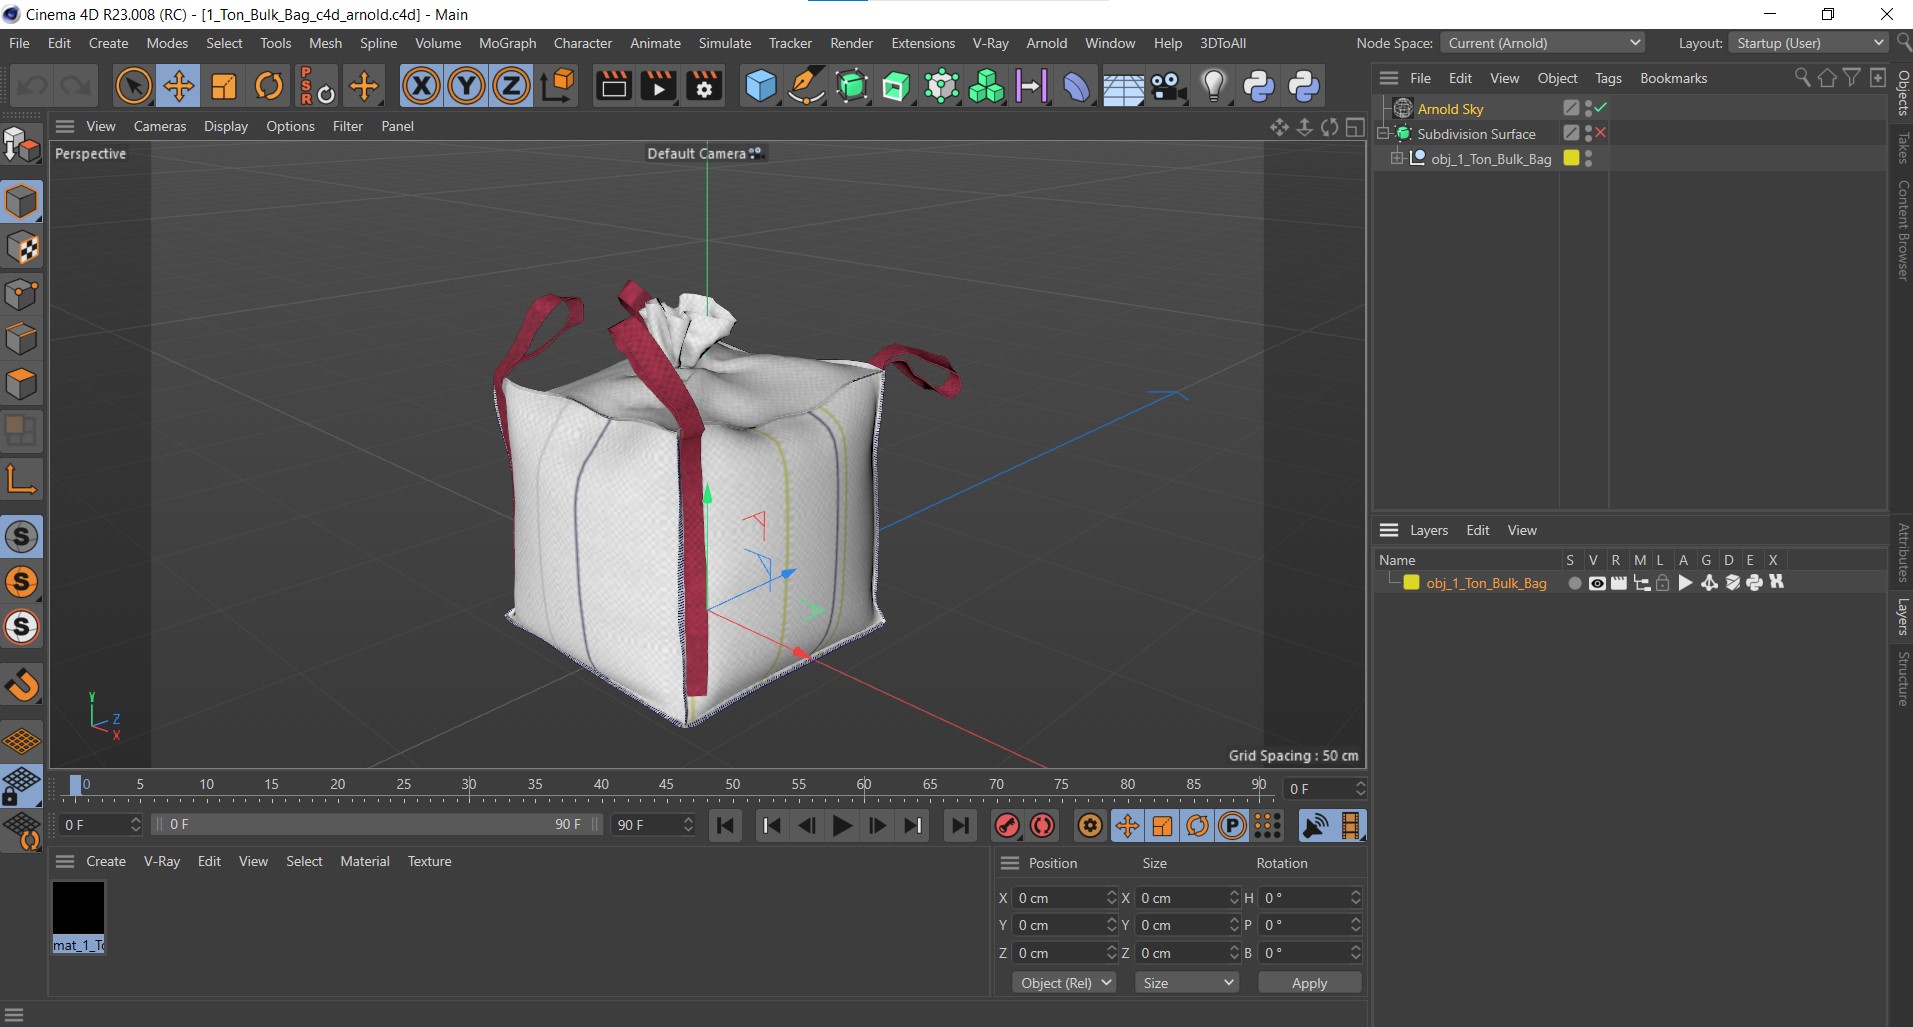Open Object Manager hamburger menu

pos(1389,78)
